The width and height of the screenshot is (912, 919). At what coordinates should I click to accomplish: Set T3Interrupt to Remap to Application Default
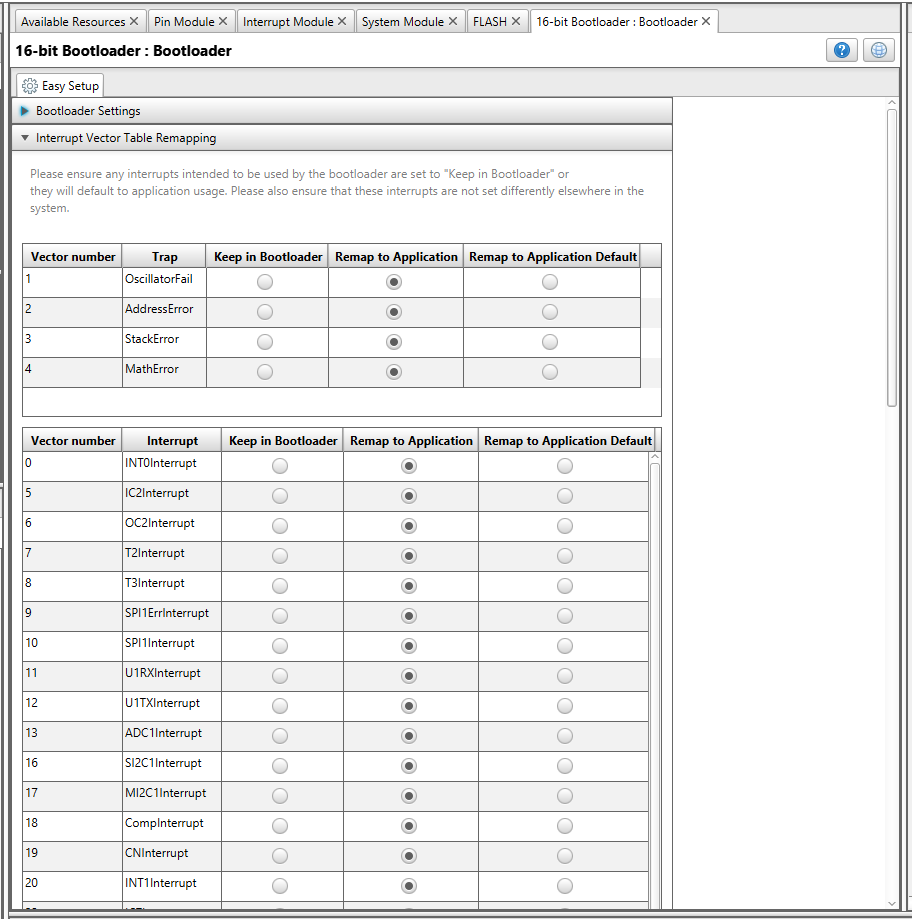(x=565, y=586)
